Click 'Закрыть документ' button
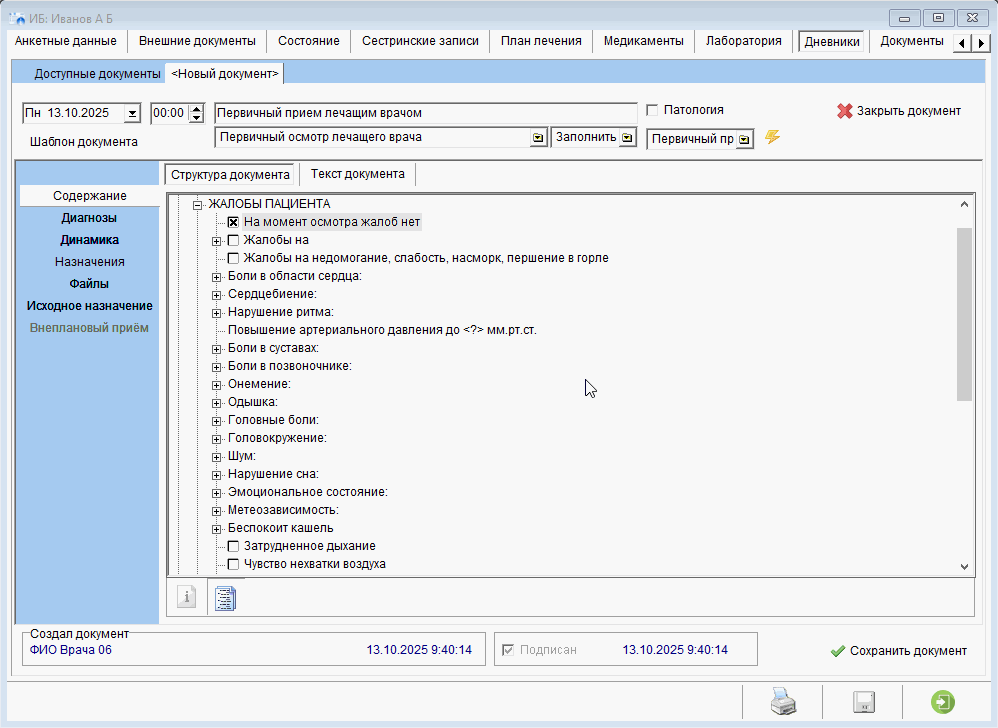 coord(898,111)
